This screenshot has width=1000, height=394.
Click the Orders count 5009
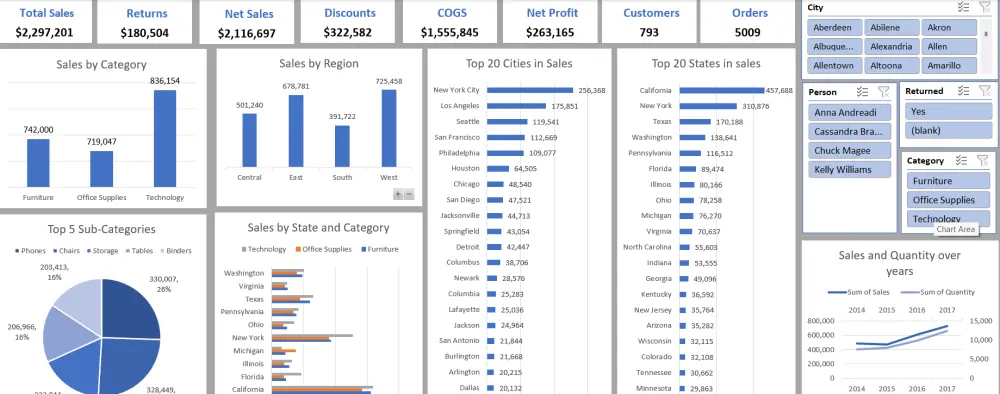(x=747, y=33)
